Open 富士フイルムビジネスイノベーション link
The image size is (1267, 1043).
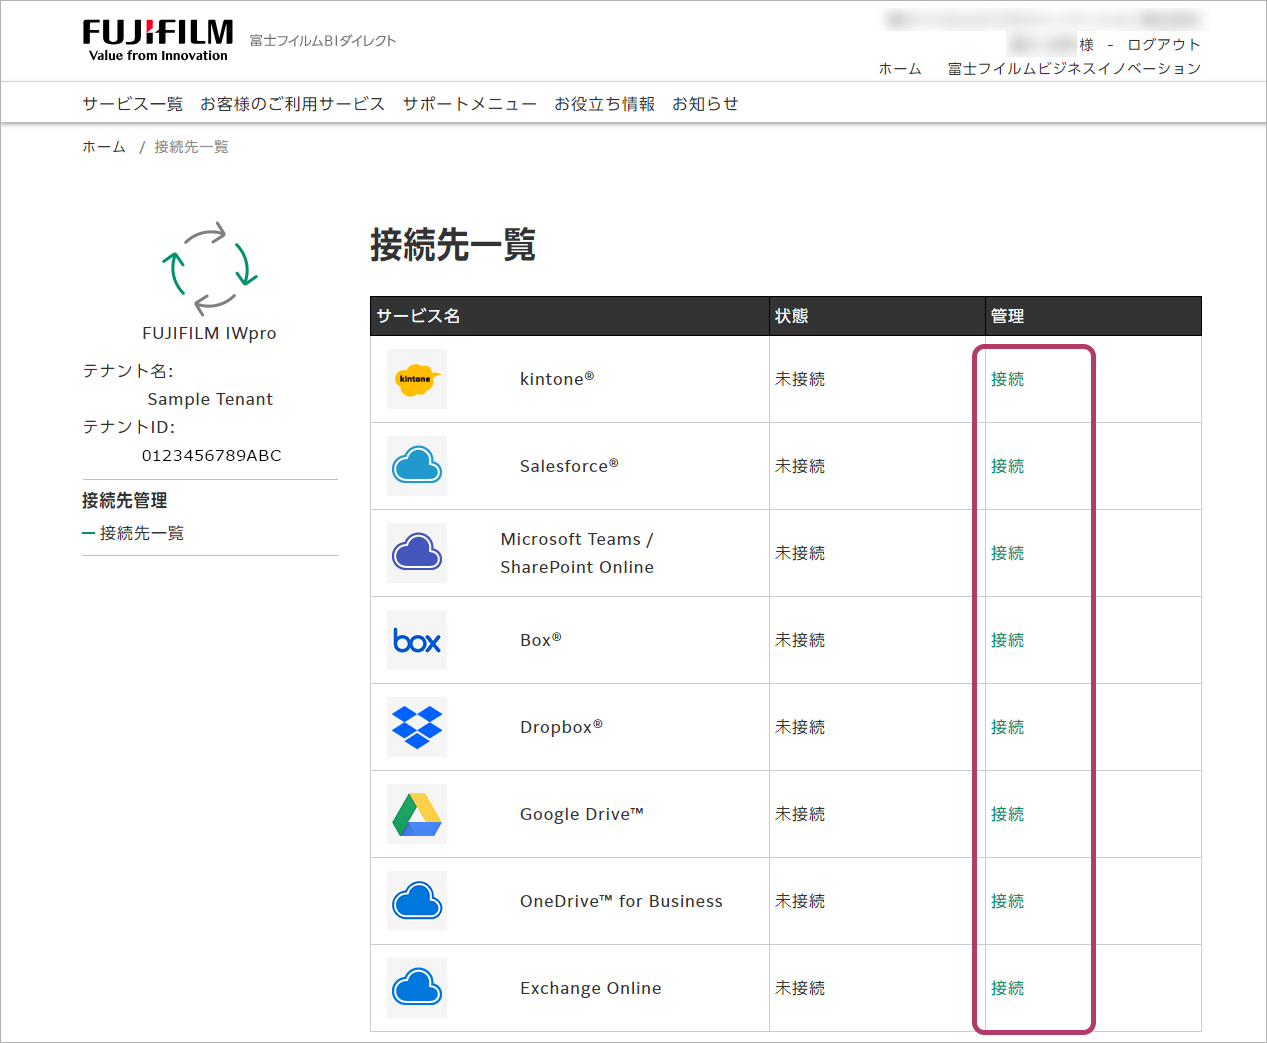1074,69
